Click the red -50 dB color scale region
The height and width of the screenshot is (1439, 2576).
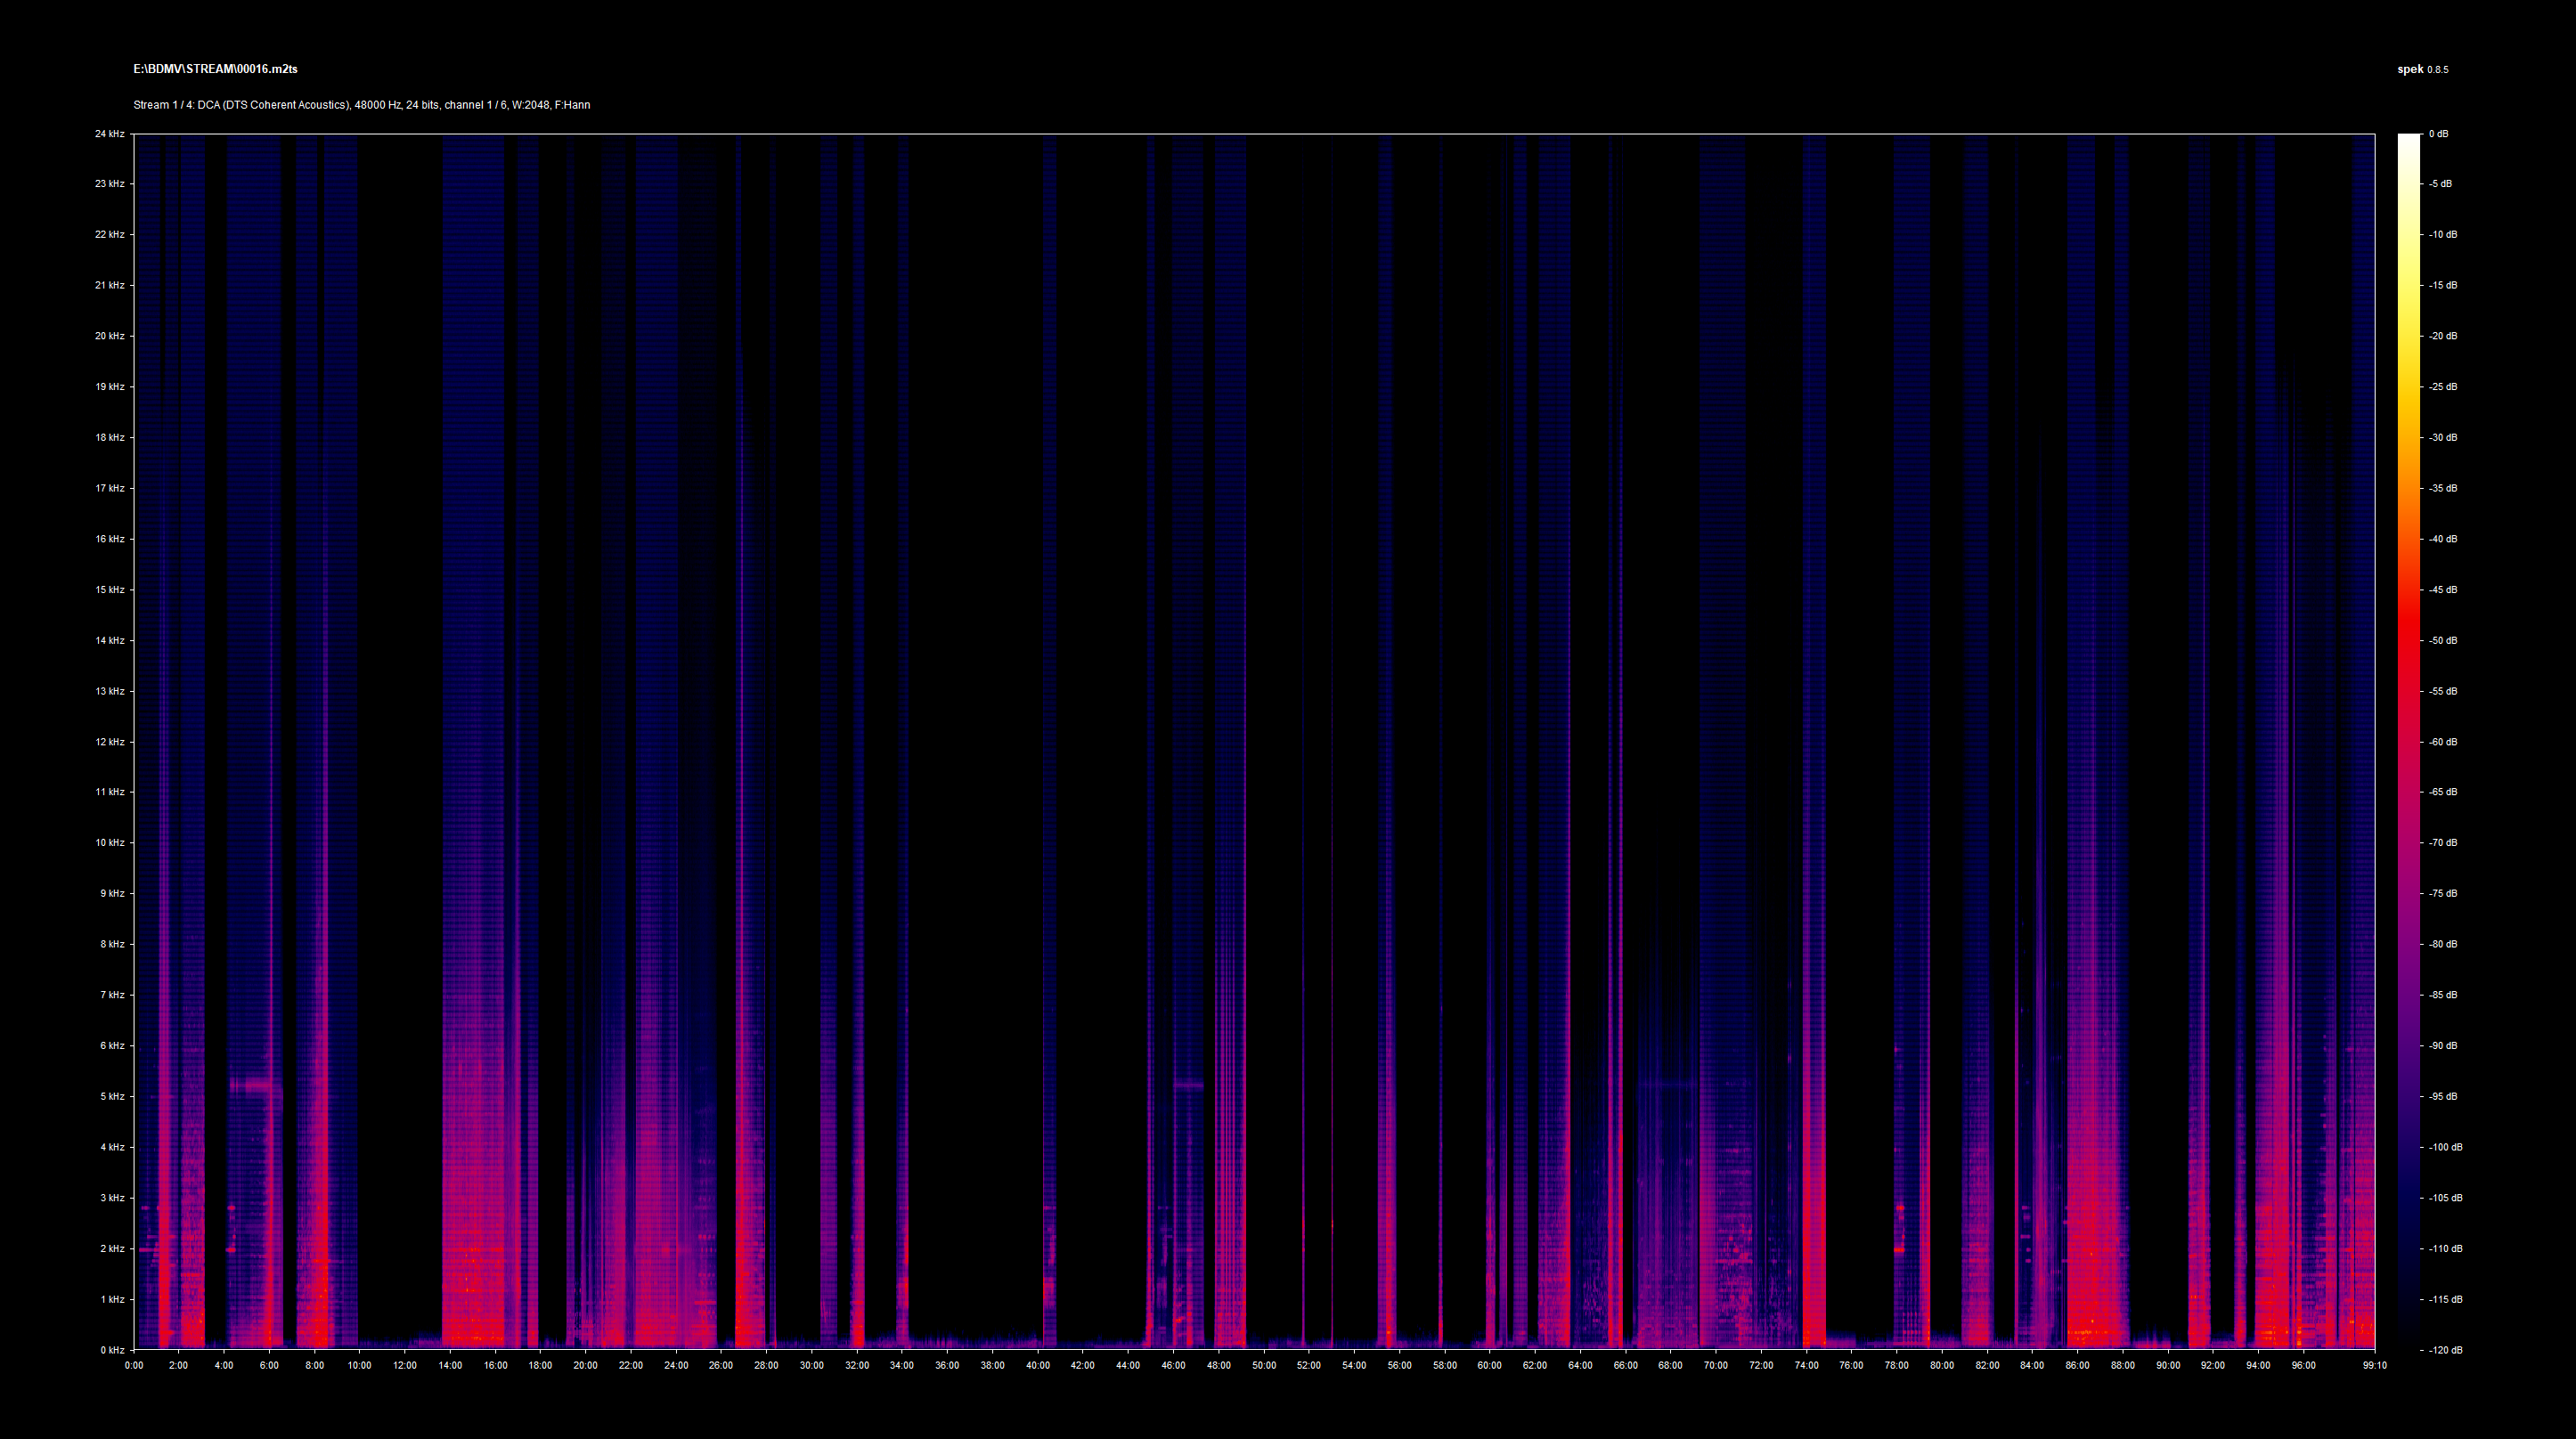(2408, 640)
